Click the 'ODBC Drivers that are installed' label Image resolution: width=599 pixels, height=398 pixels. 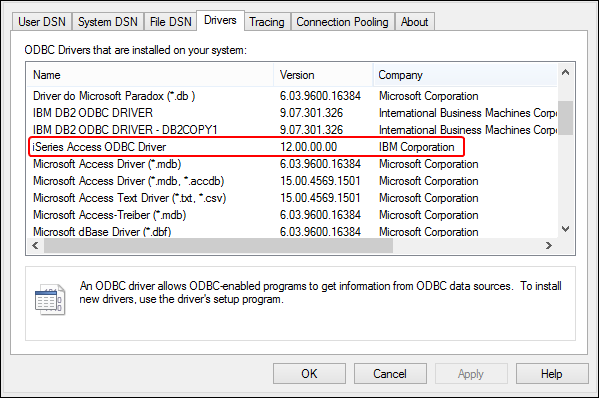pos(136,50)
